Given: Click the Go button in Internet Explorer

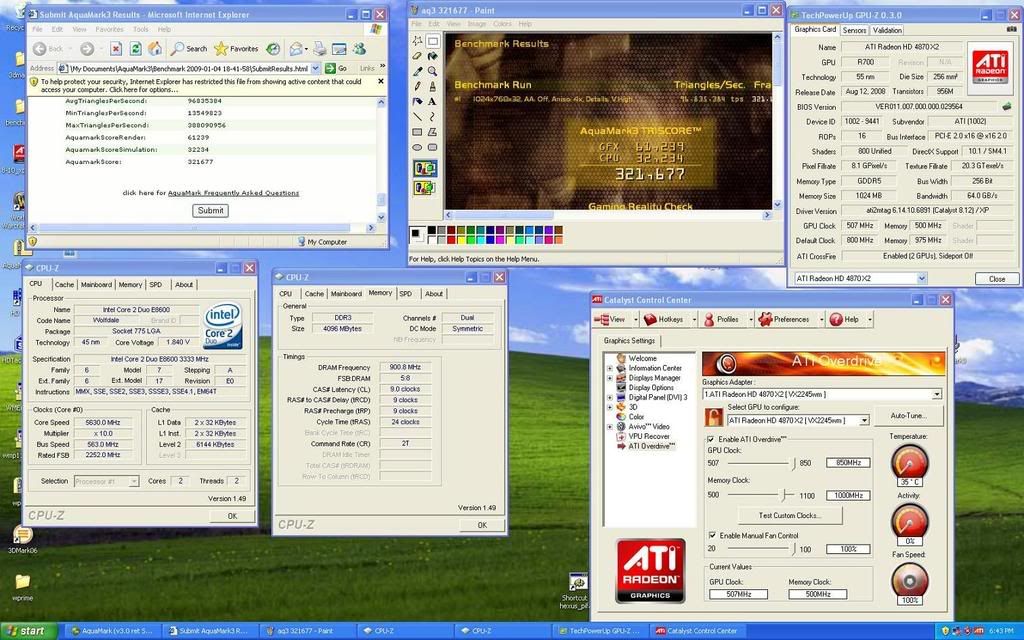Looking at the screenshot, I should tap(337, 68).
